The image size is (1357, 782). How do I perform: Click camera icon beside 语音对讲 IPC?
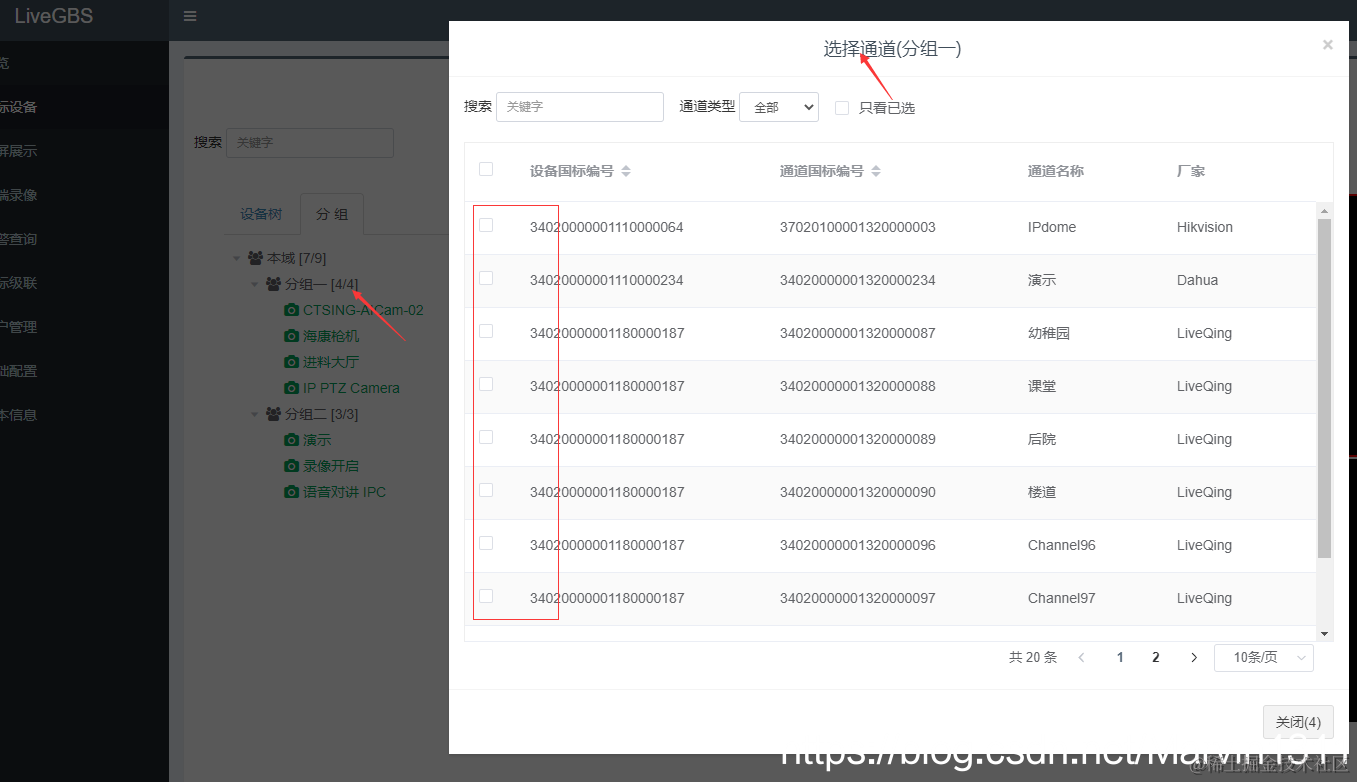[292, 492]
